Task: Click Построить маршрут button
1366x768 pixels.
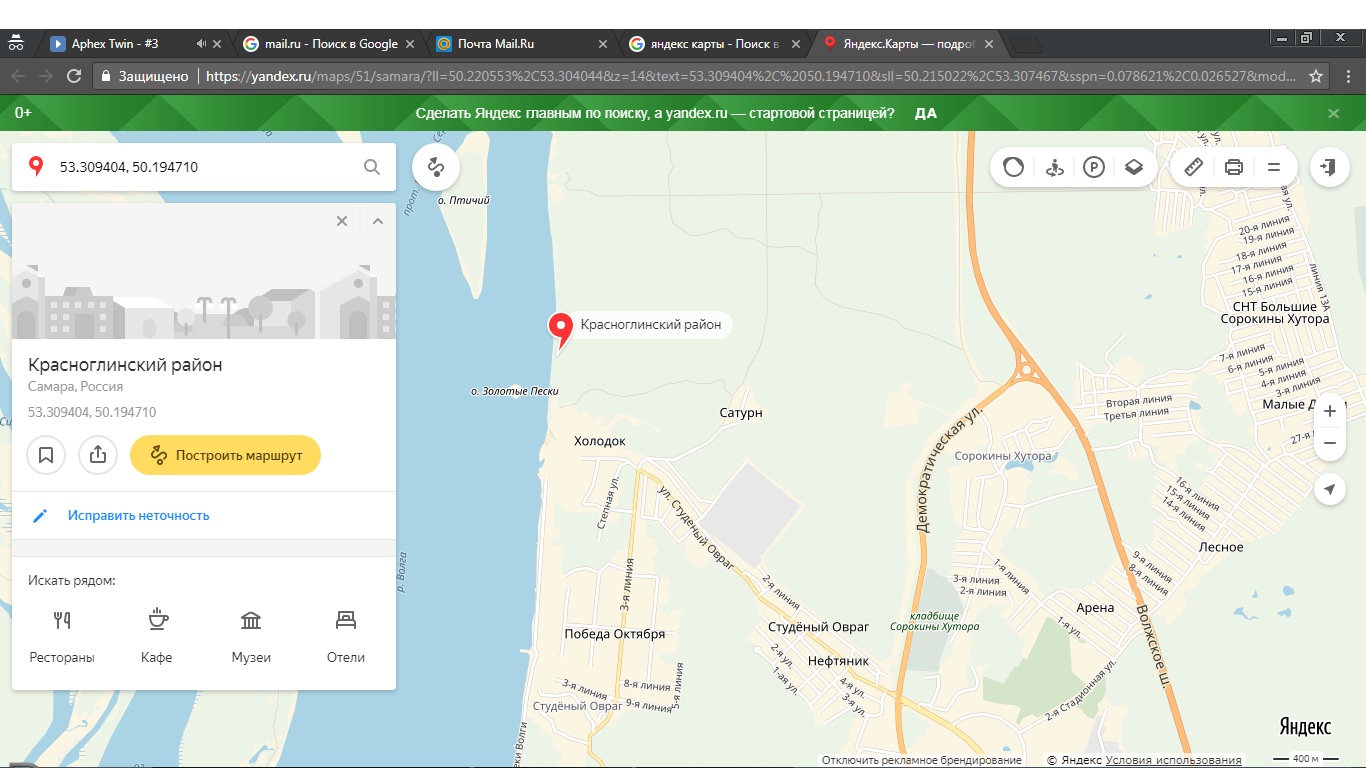Action: coord(225,455)
